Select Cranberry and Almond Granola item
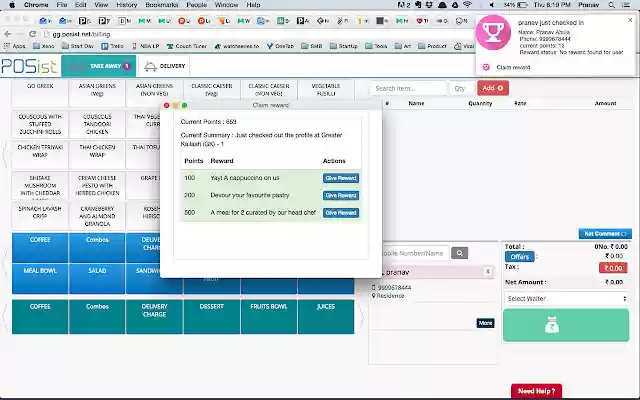 tap(97, 216)
